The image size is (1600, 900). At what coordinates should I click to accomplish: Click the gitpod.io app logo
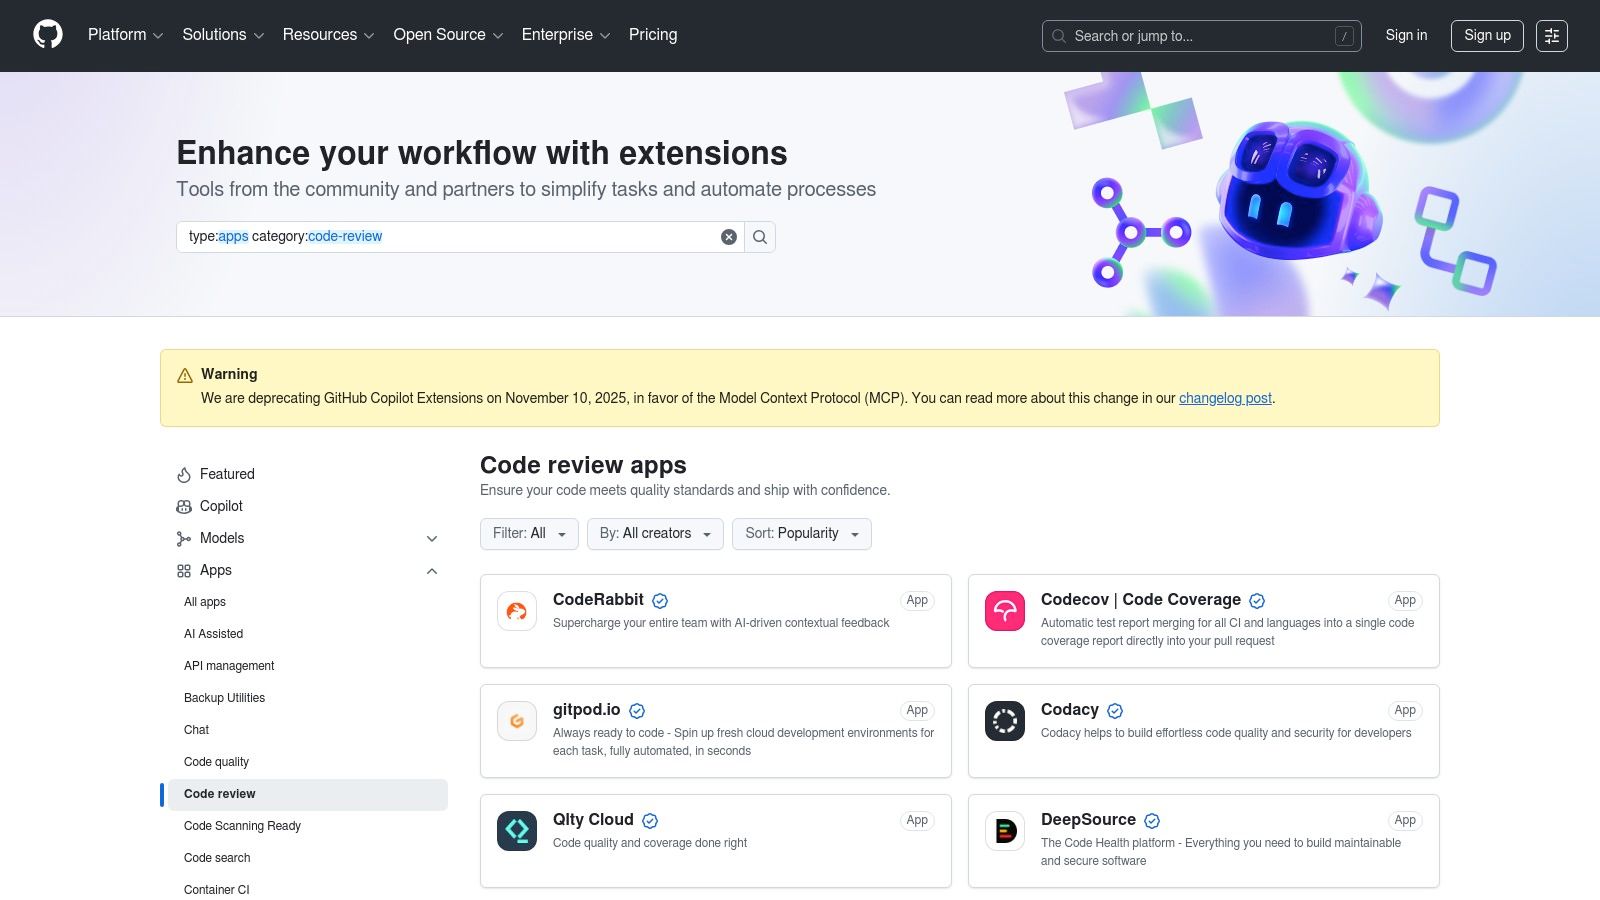point(517,721)
